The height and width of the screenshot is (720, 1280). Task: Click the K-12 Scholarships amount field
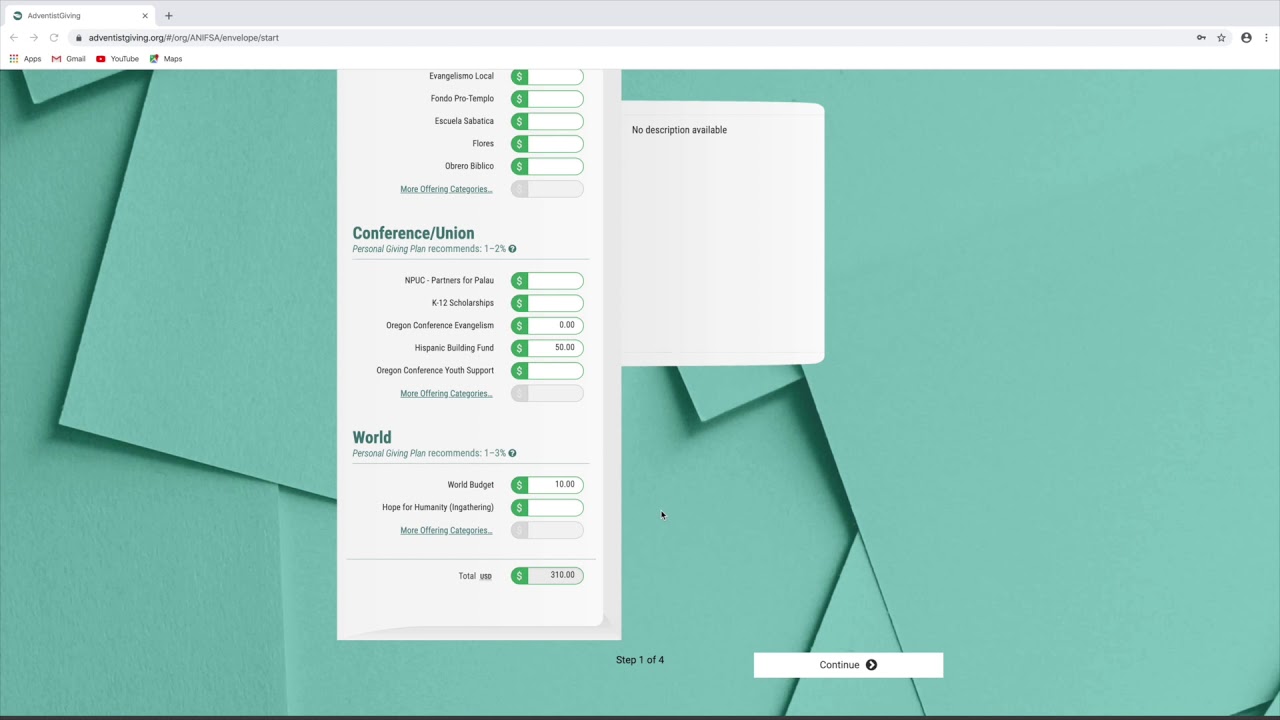coord(547,303)
